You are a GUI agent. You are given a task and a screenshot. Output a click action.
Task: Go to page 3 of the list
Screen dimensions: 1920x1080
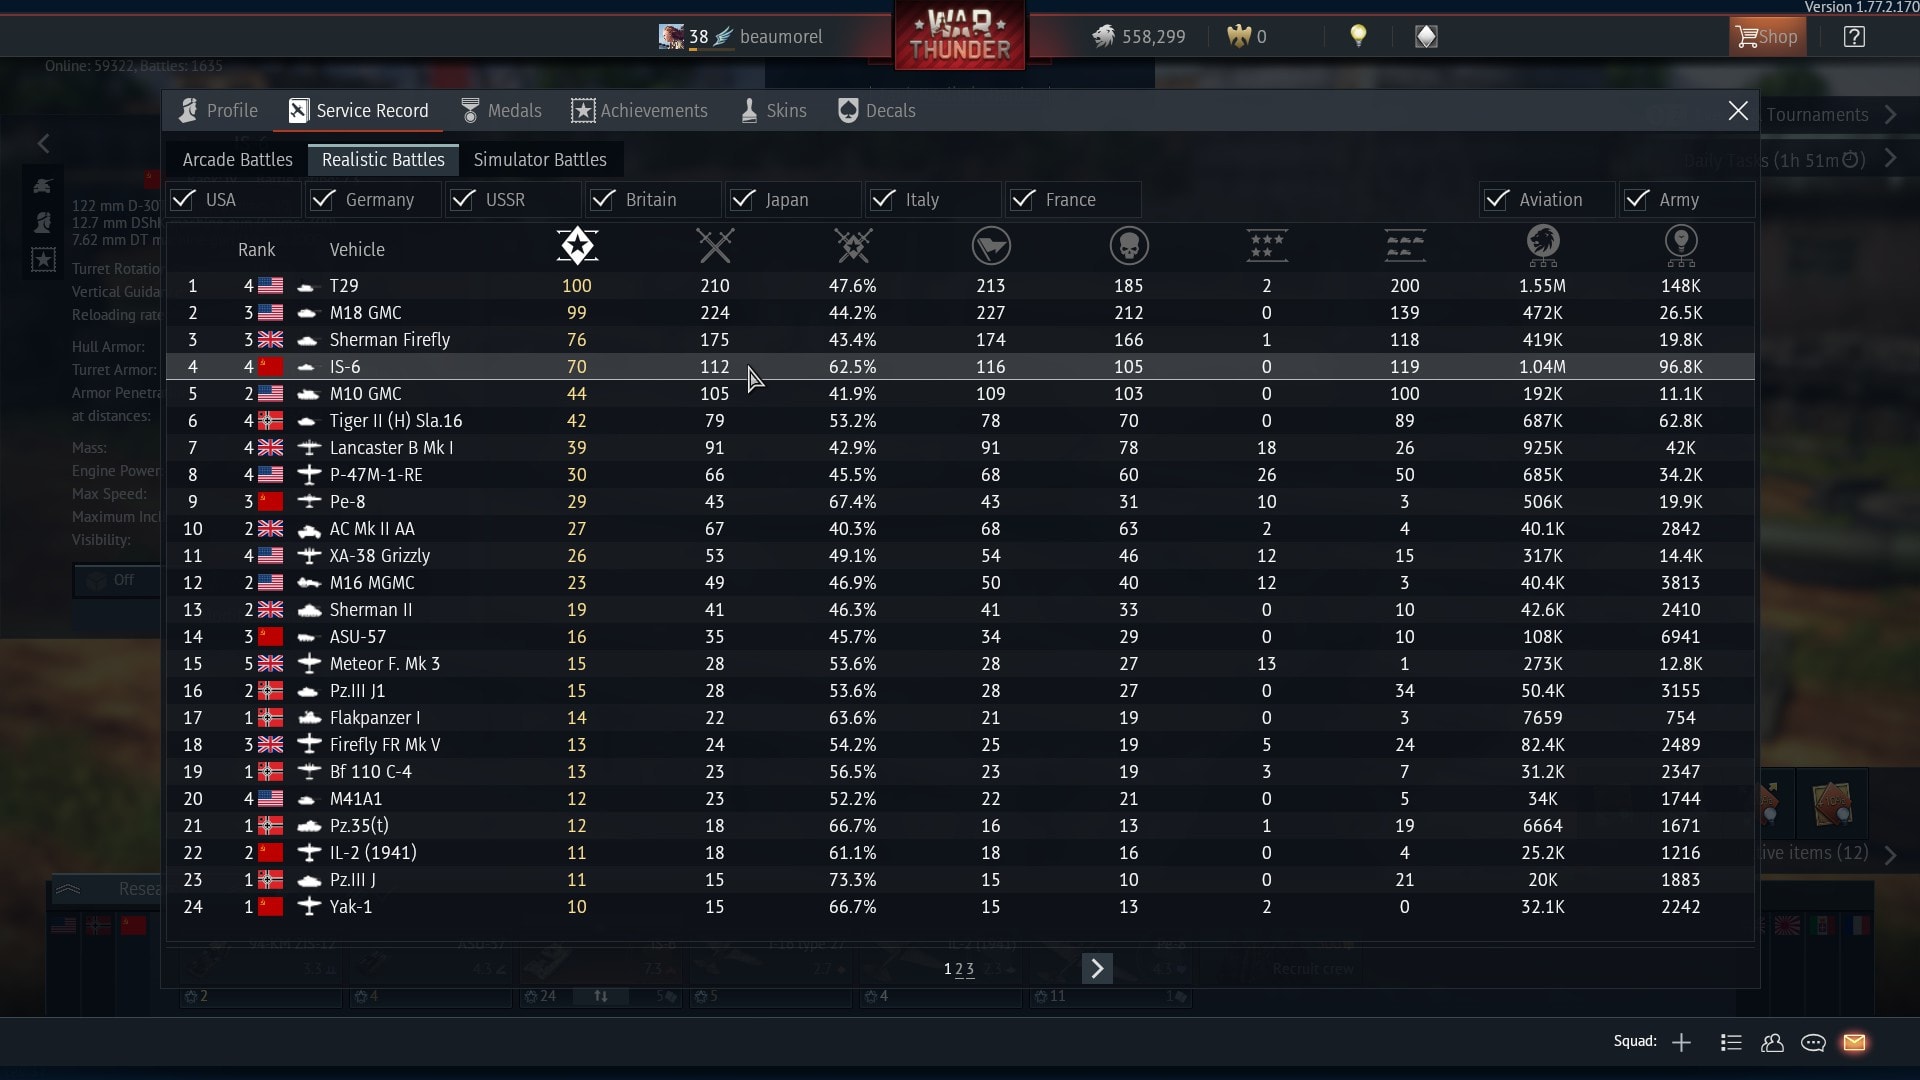970,969
